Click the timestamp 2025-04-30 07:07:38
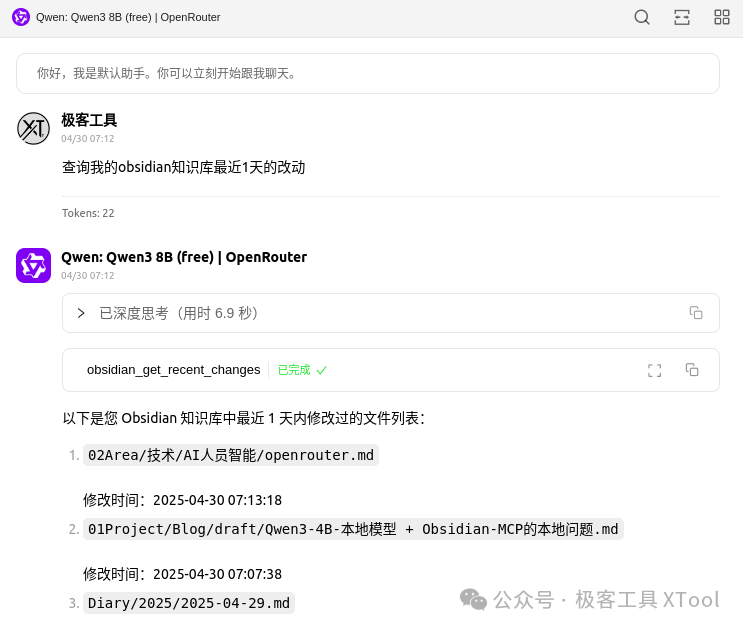This screenshot has height=630, width=743. point(217,574)
